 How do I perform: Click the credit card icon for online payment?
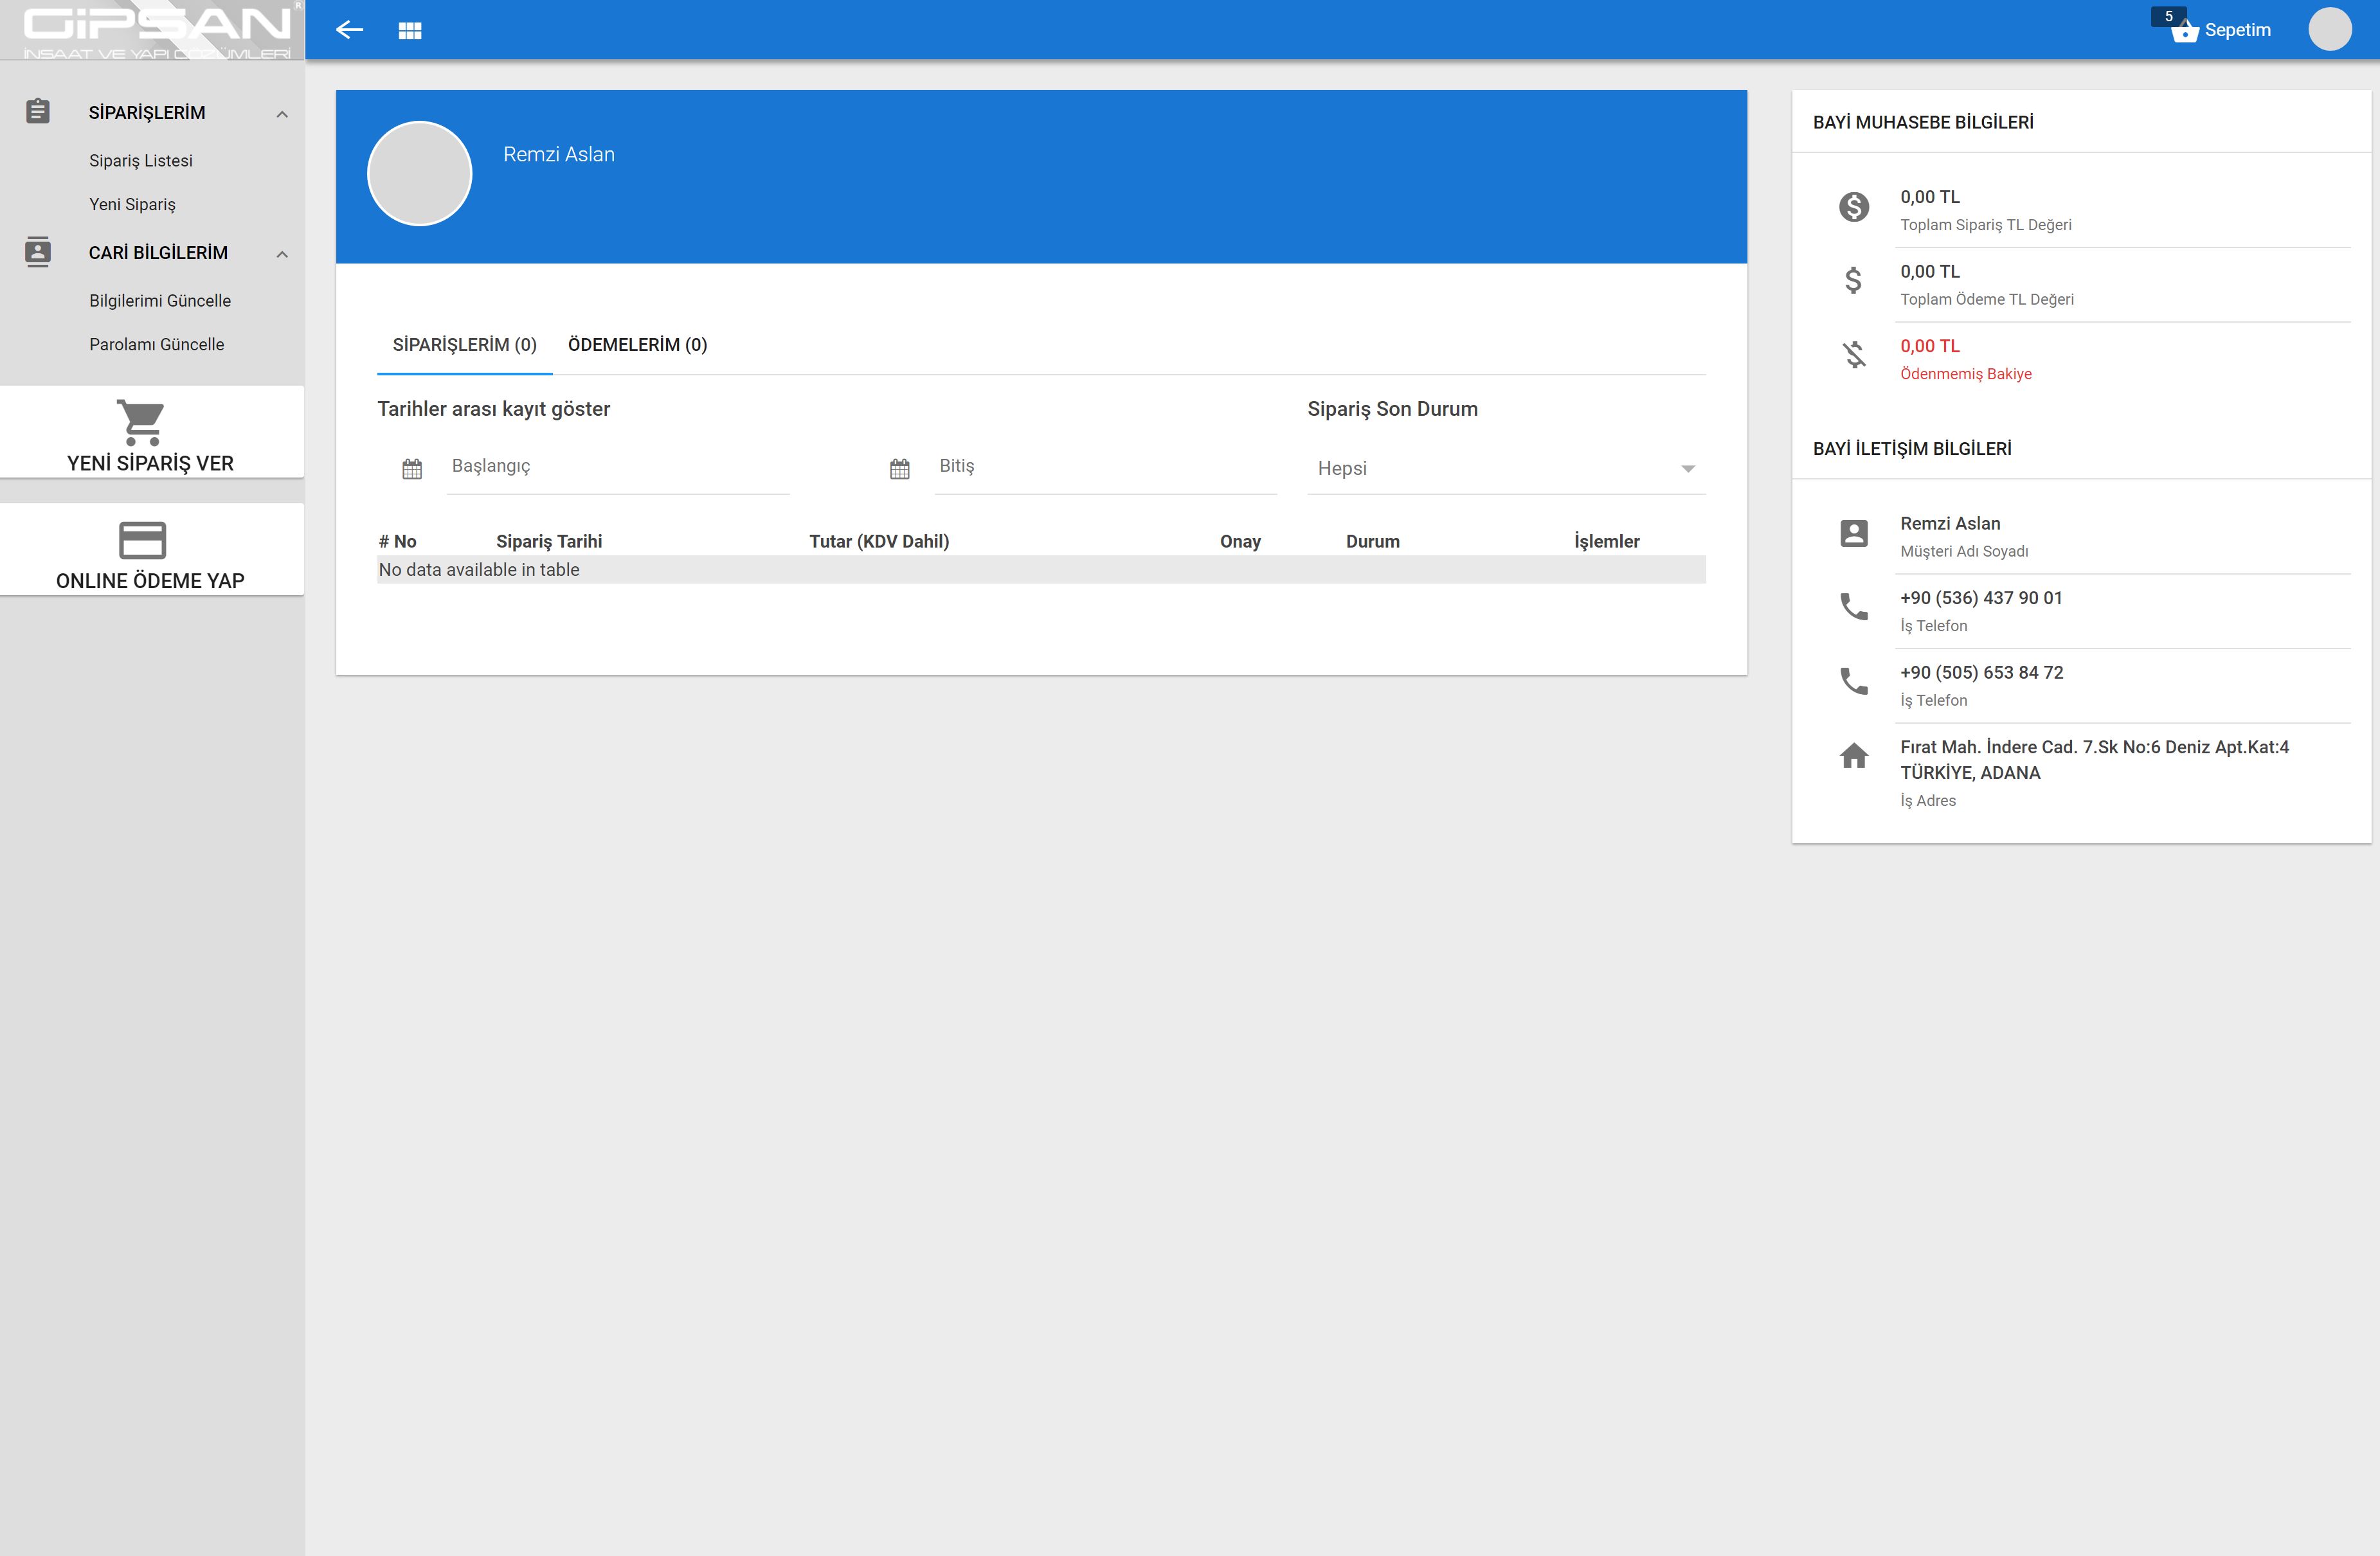point(142,540)
